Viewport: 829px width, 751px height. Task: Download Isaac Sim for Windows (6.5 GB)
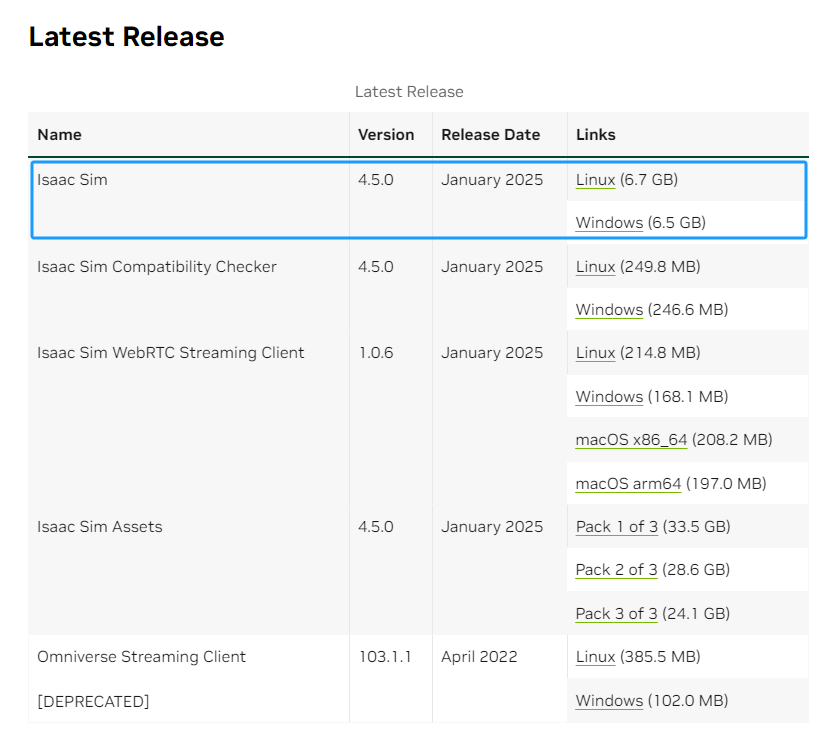[609, 223]
